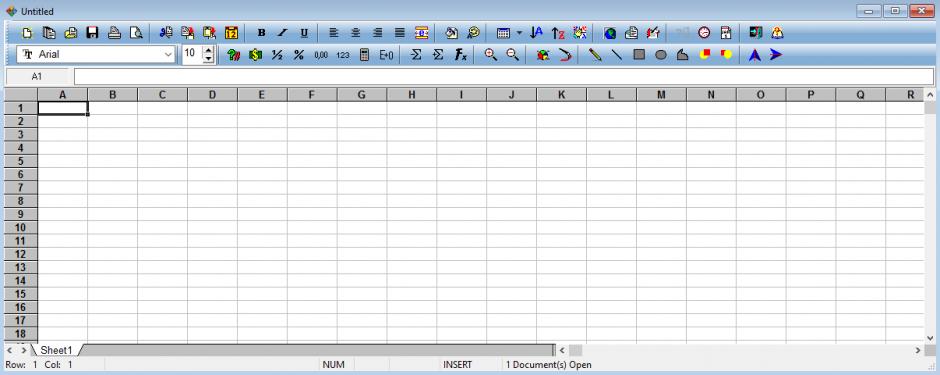
Task: Click the blue rightward arrow icon
Action: pyautogui.click(x=776, y=55)
